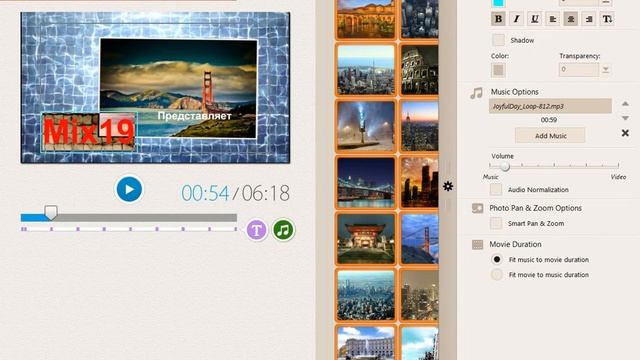Select the orange lit waterfront thumbnail at top
This screenshot has width=640, height=360.
pyautogui.click(x=366, y=19)
